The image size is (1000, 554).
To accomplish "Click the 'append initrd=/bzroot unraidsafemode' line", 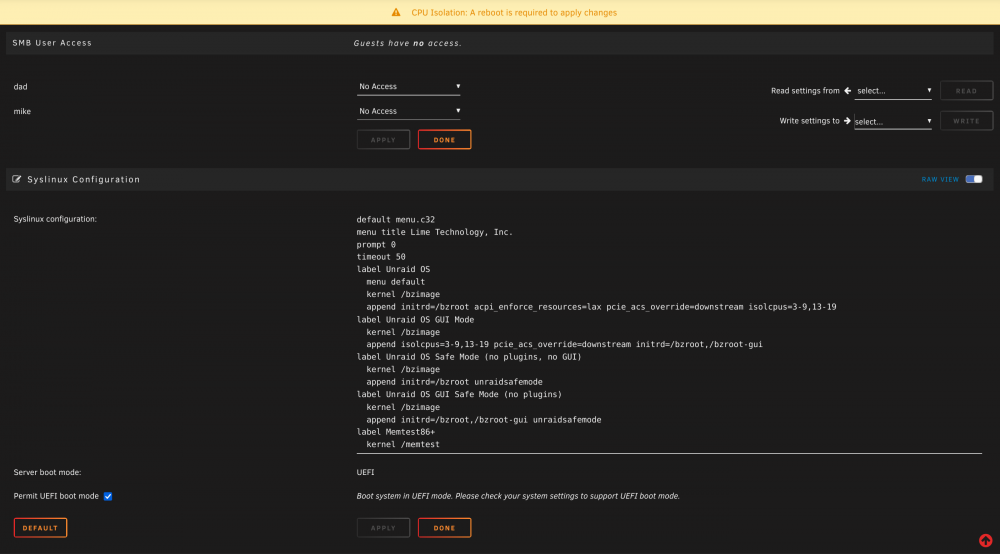I will [454, 382].
